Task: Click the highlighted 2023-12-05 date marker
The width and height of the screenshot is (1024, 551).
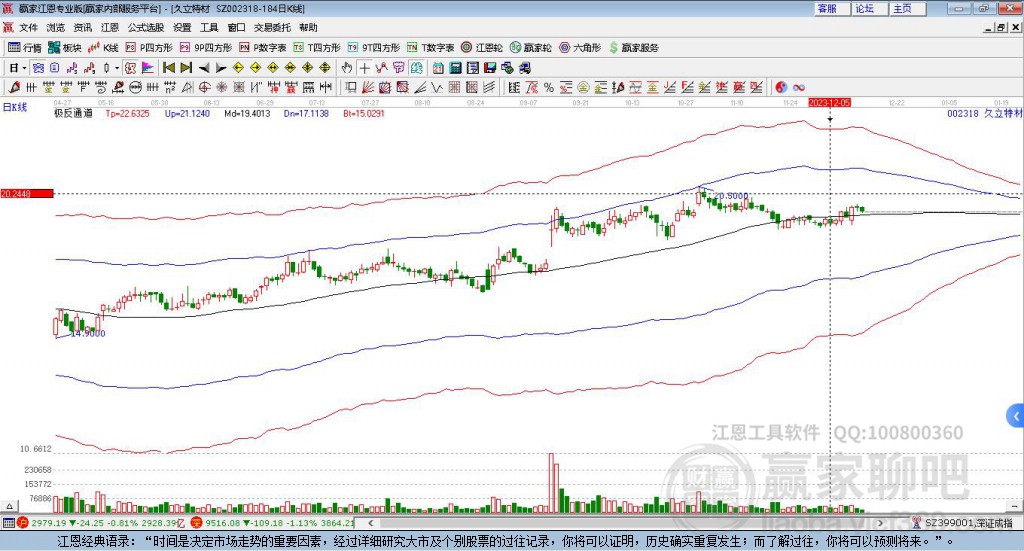Action: tap(829, 102)
